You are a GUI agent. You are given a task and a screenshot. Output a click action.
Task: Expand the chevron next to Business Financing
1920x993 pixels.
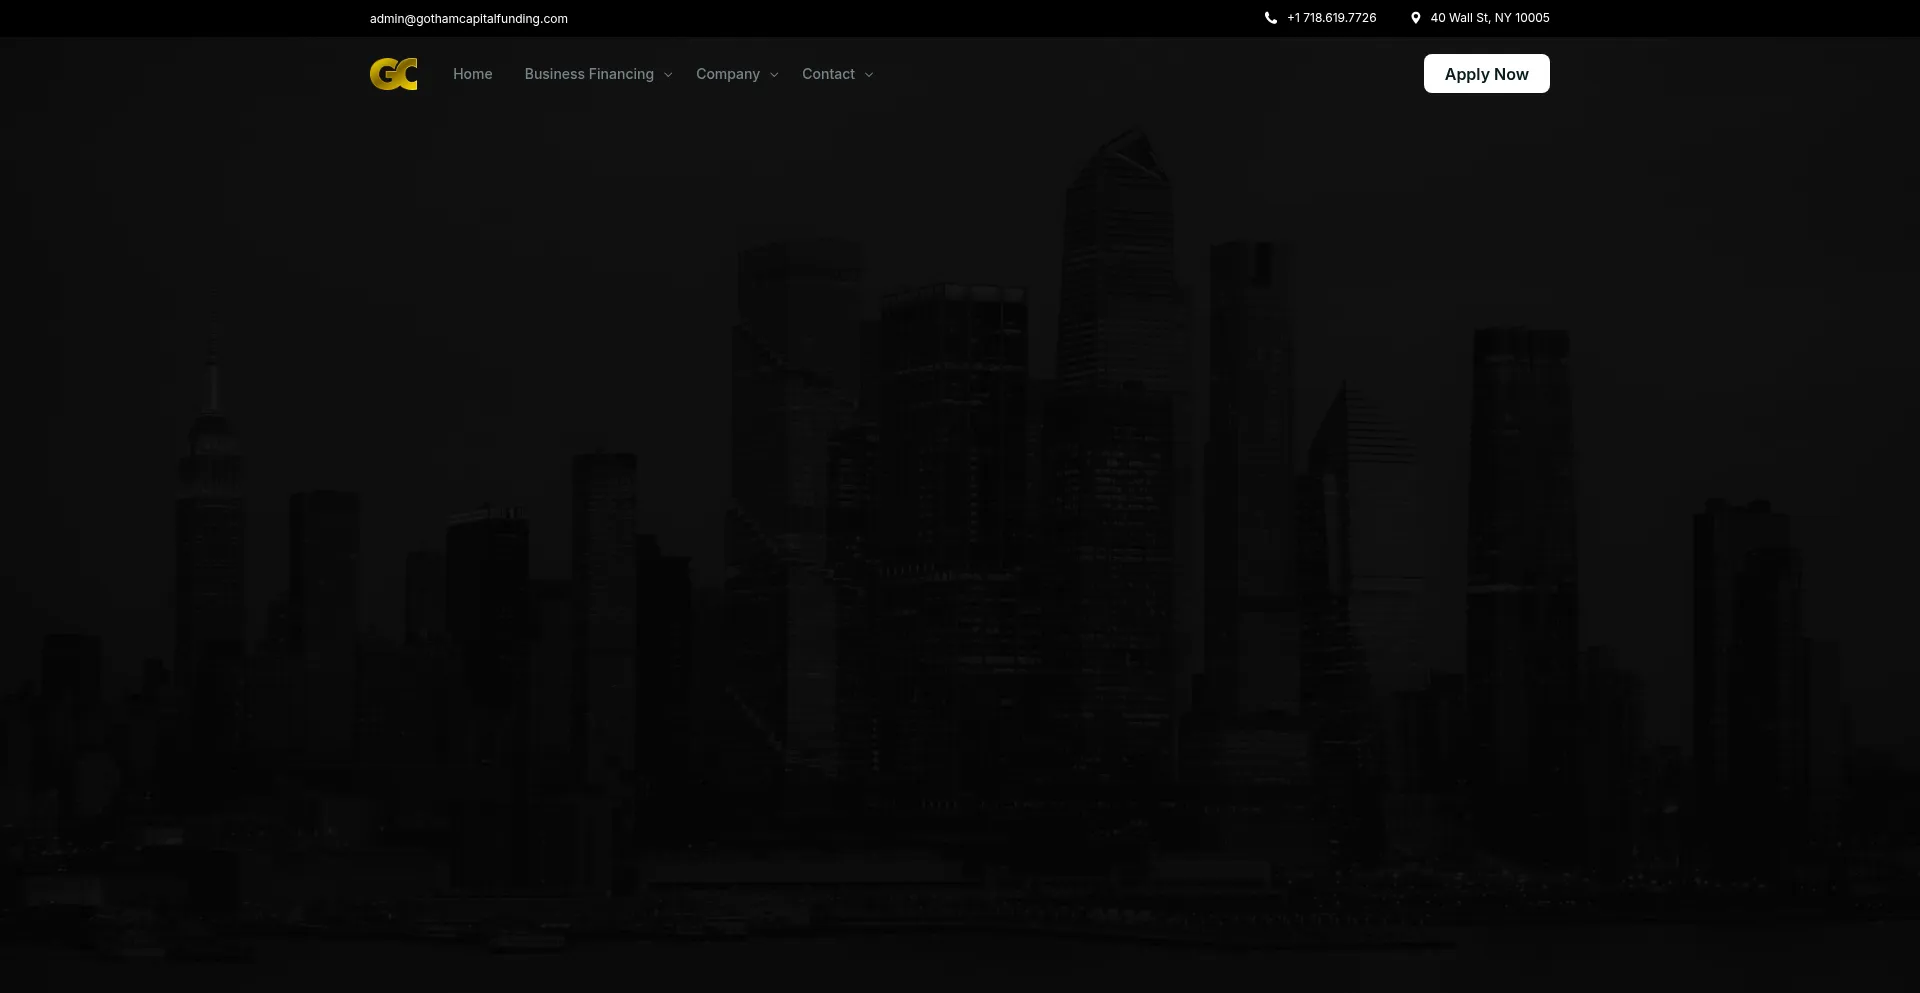[x=668, y=75]
